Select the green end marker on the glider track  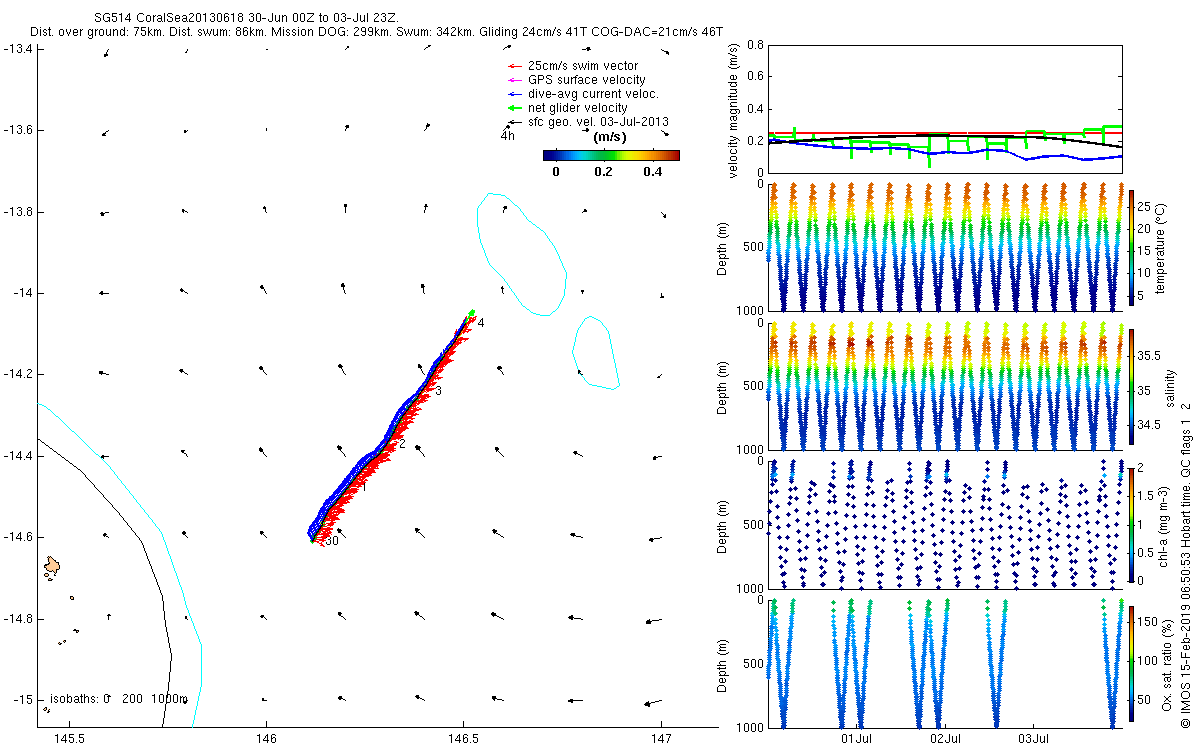(x=472, y=313)
